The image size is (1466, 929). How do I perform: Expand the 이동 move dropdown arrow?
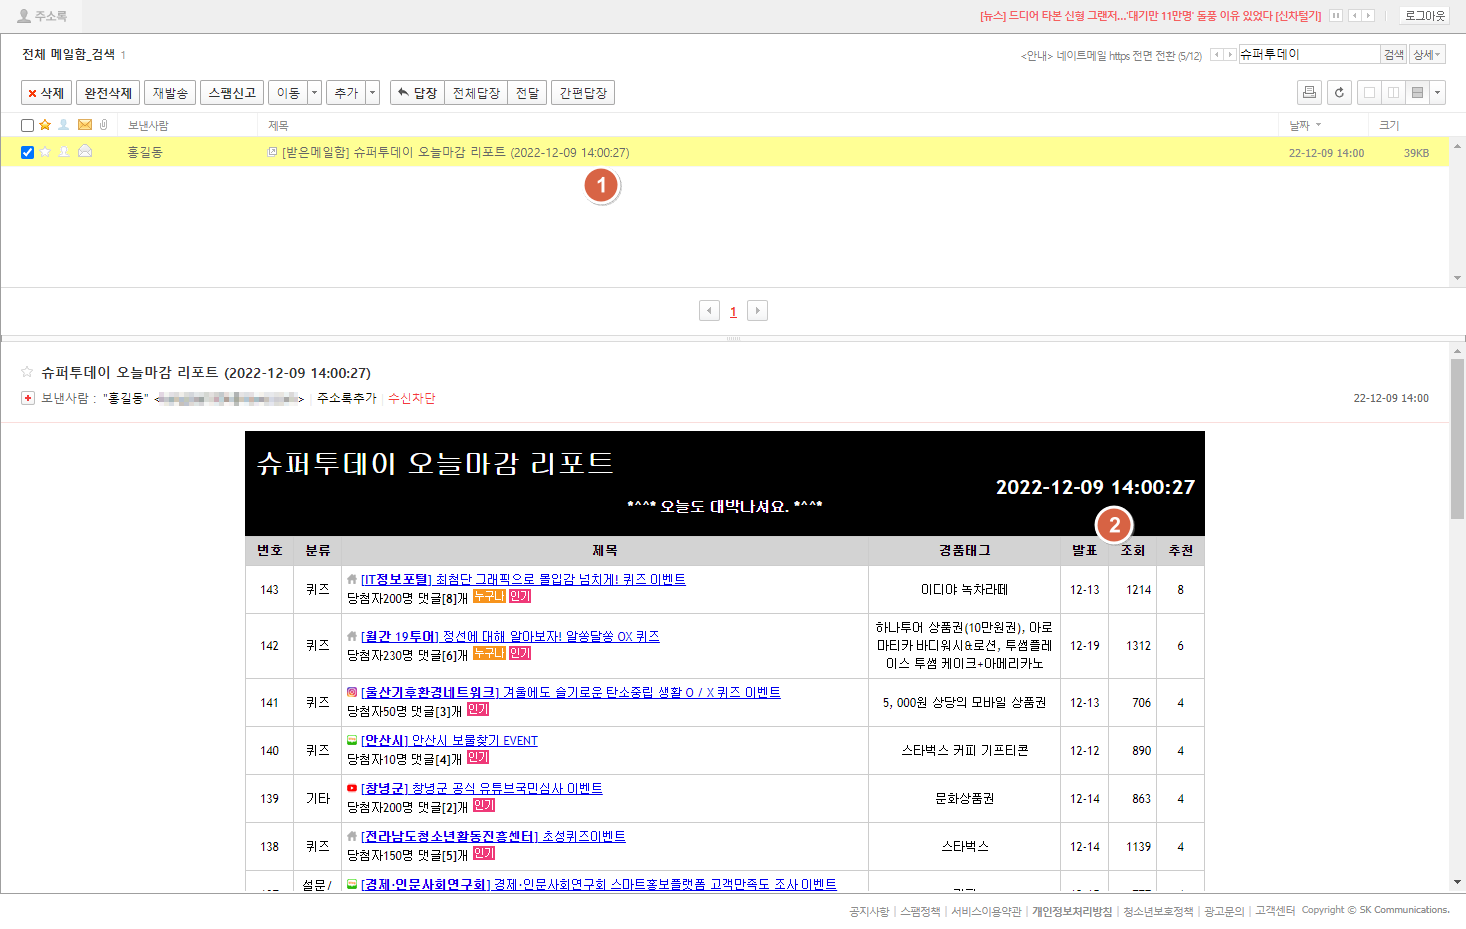click(x=315, y=93)
